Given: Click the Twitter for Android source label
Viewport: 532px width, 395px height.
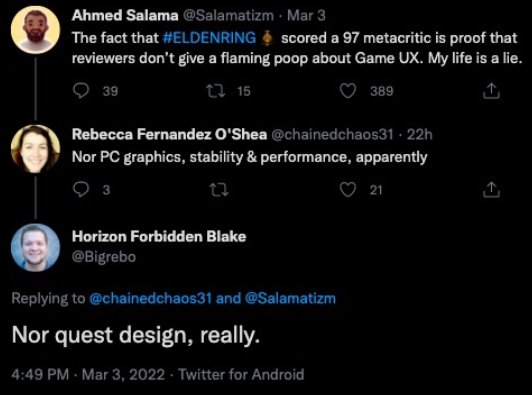Looking at the screenshot, I should (x=241, y=375).
